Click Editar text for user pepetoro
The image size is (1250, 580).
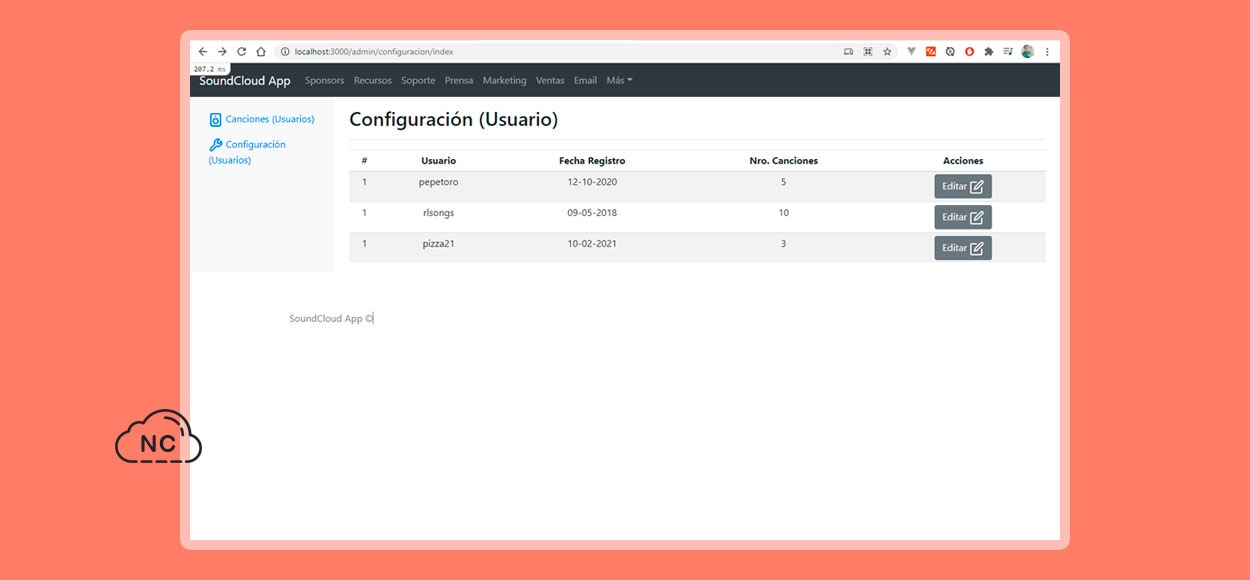(x=955, y=186)
